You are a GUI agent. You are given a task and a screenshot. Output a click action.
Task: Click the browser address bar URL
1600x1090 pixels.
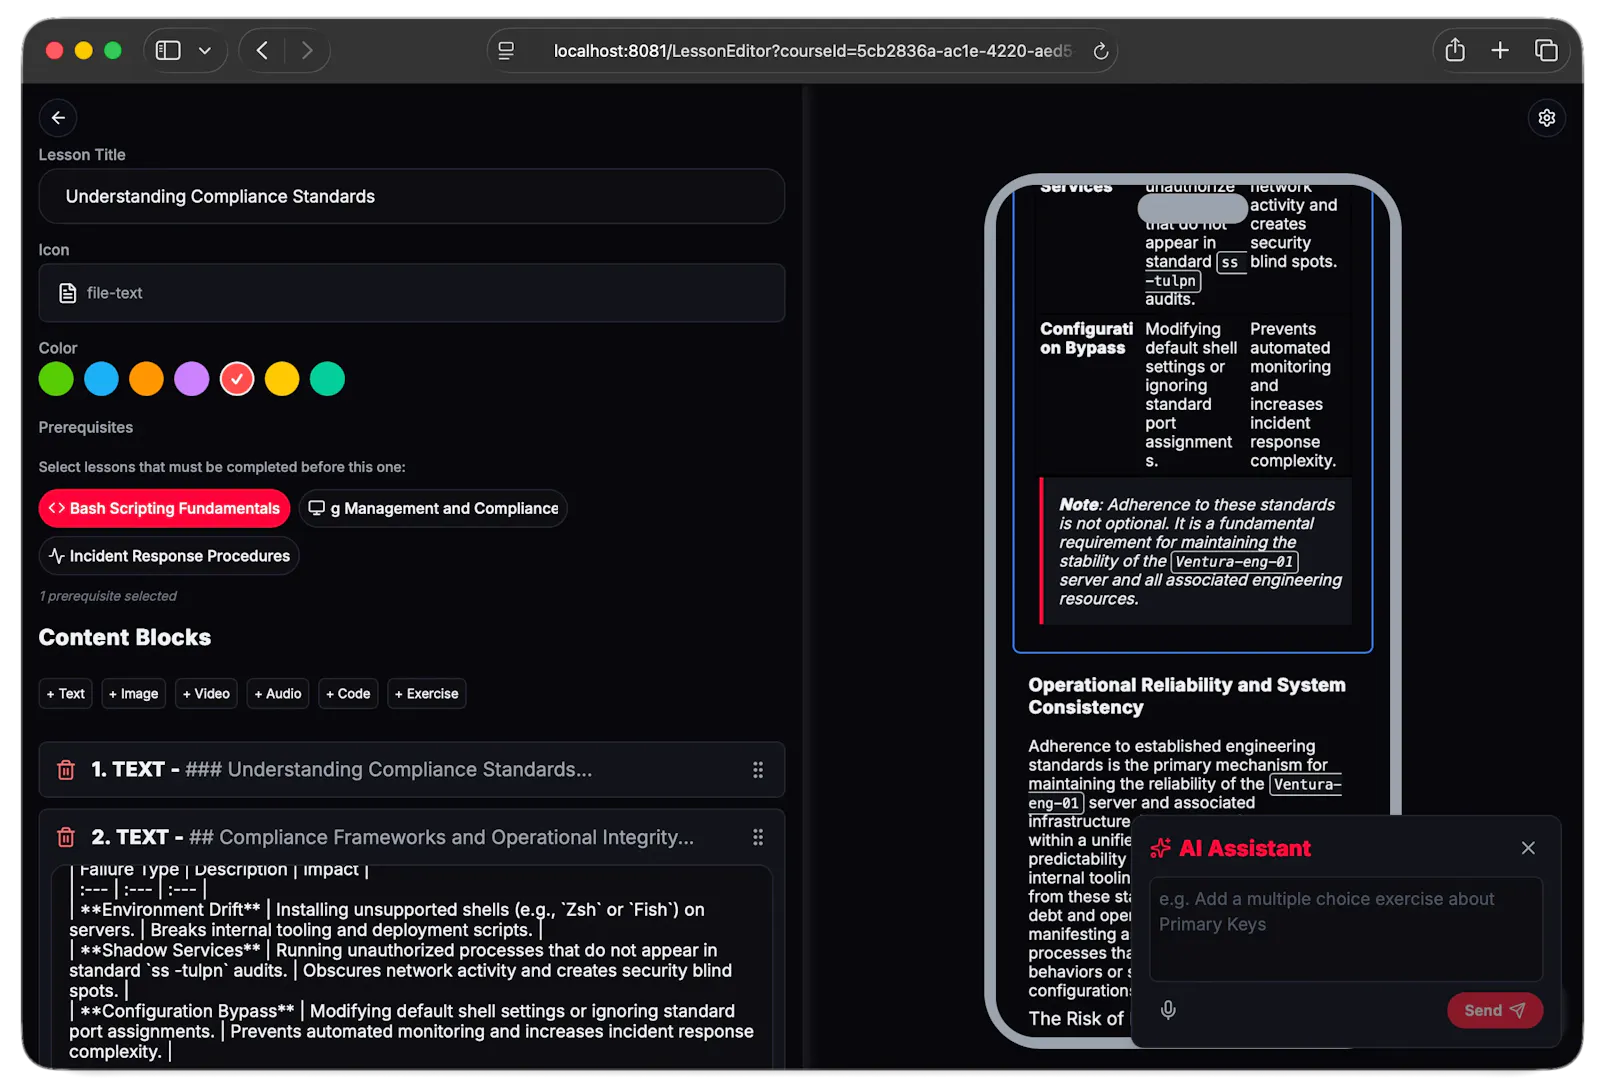(811, 51)
